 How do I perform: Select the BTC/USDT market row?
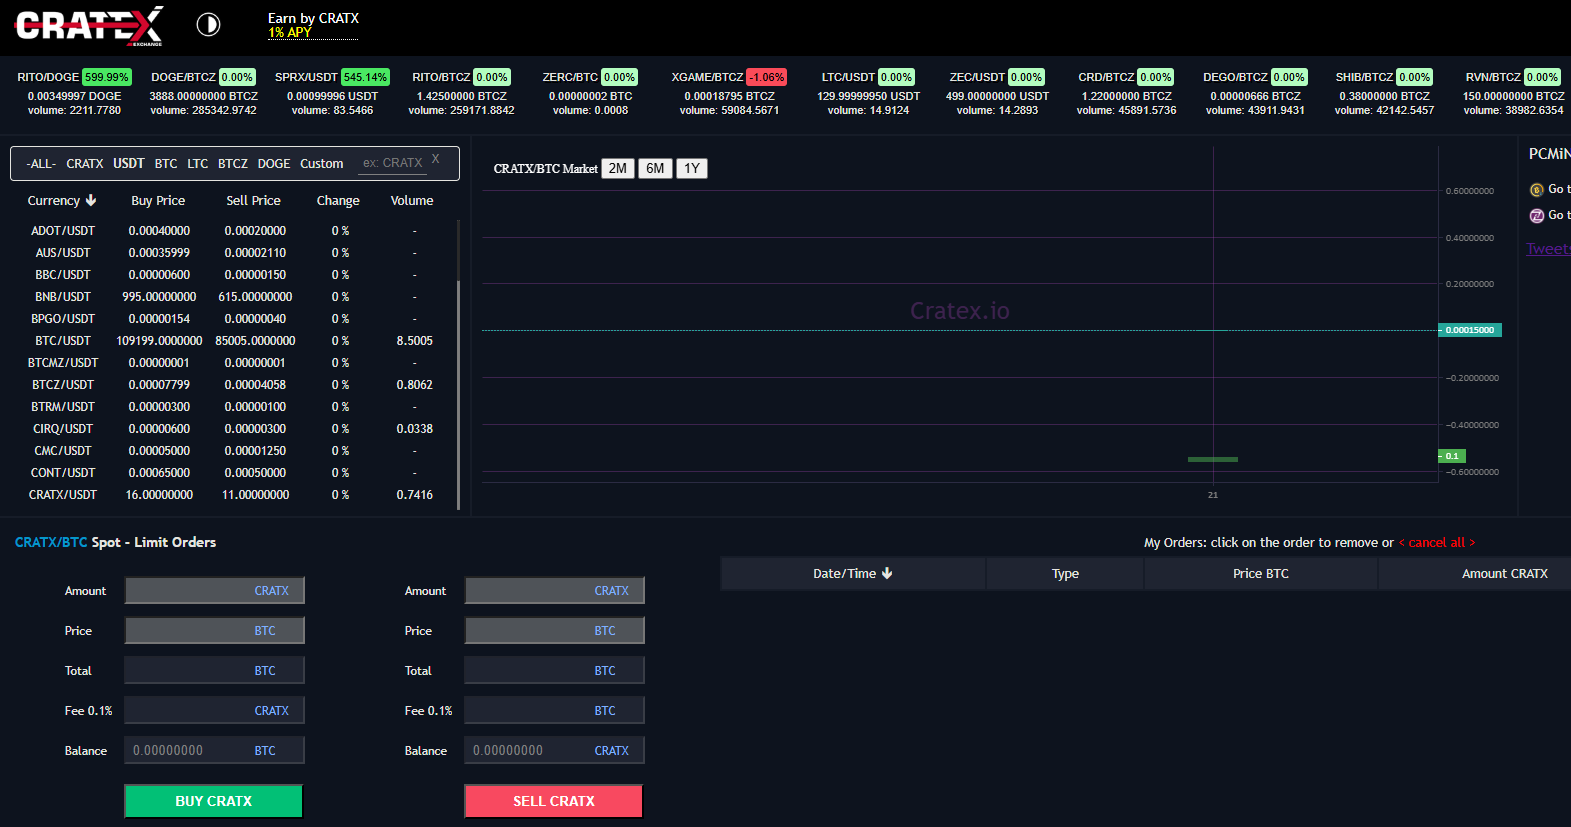[x=233, y=340]
